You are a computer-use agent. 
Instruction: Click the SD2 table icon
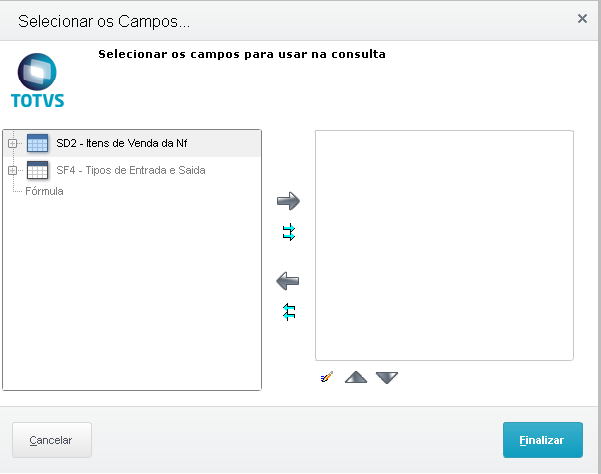[38, 143]
